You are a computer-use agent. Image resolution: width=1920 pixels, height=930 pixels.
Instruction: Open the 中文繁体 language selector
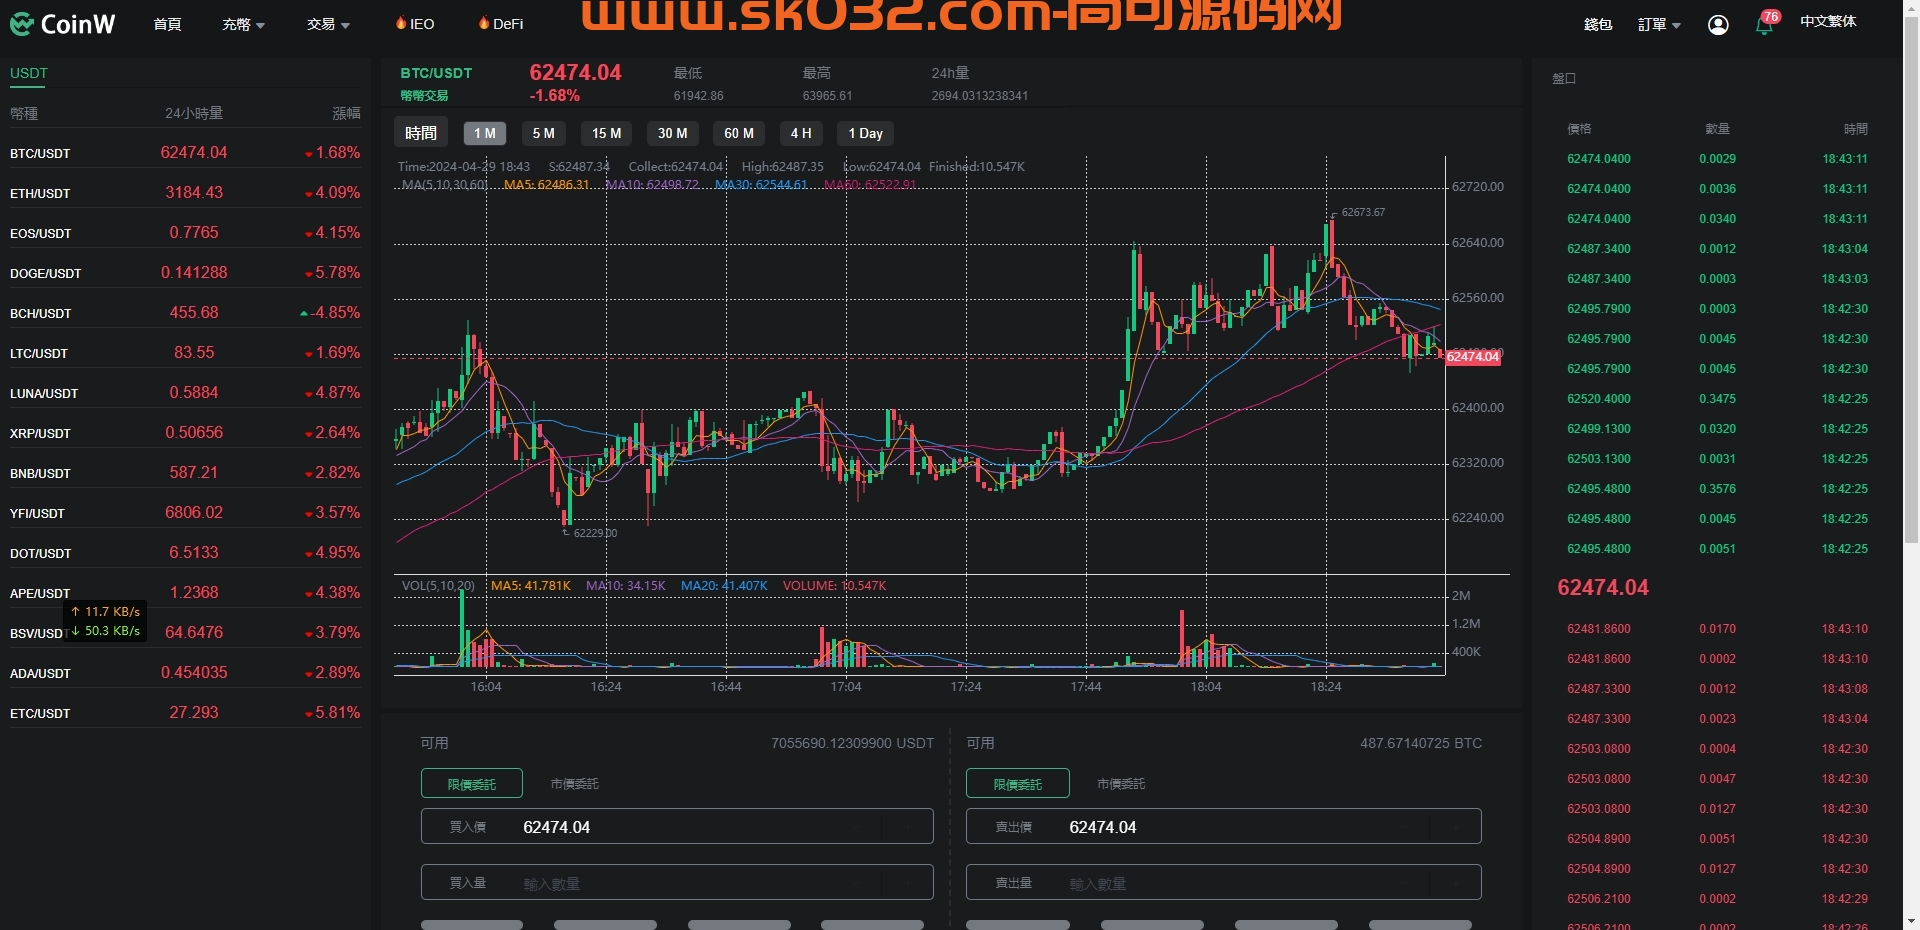coord(1828,21)
